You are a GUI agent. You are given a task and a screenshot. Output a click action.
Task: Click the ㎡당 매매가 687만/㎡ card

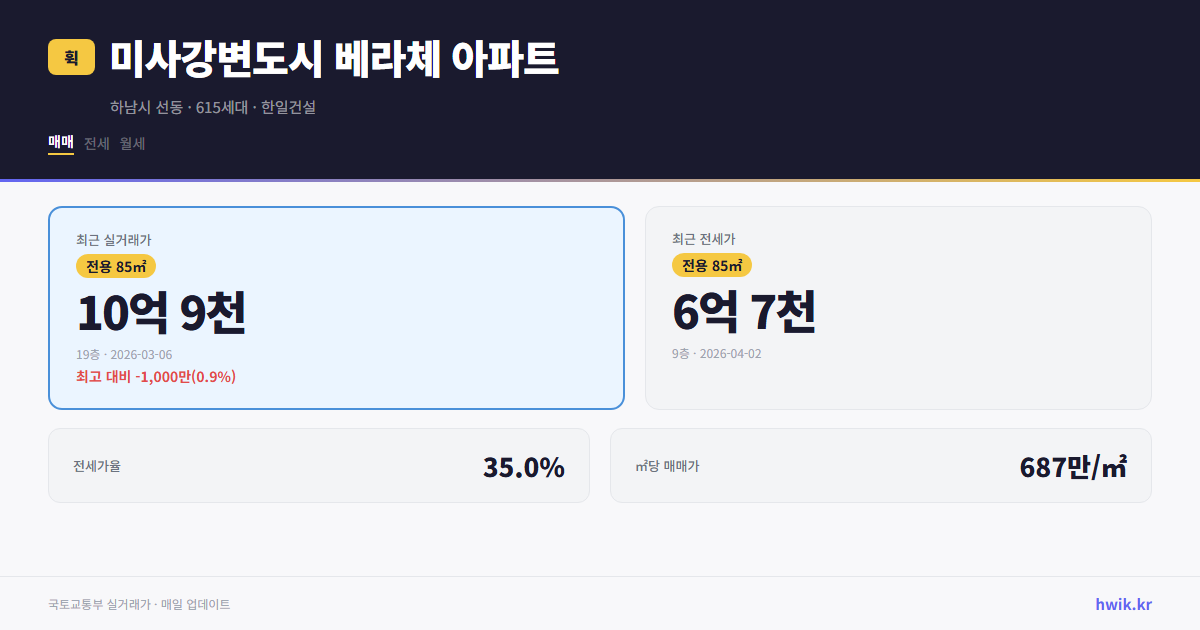[880, 465]
